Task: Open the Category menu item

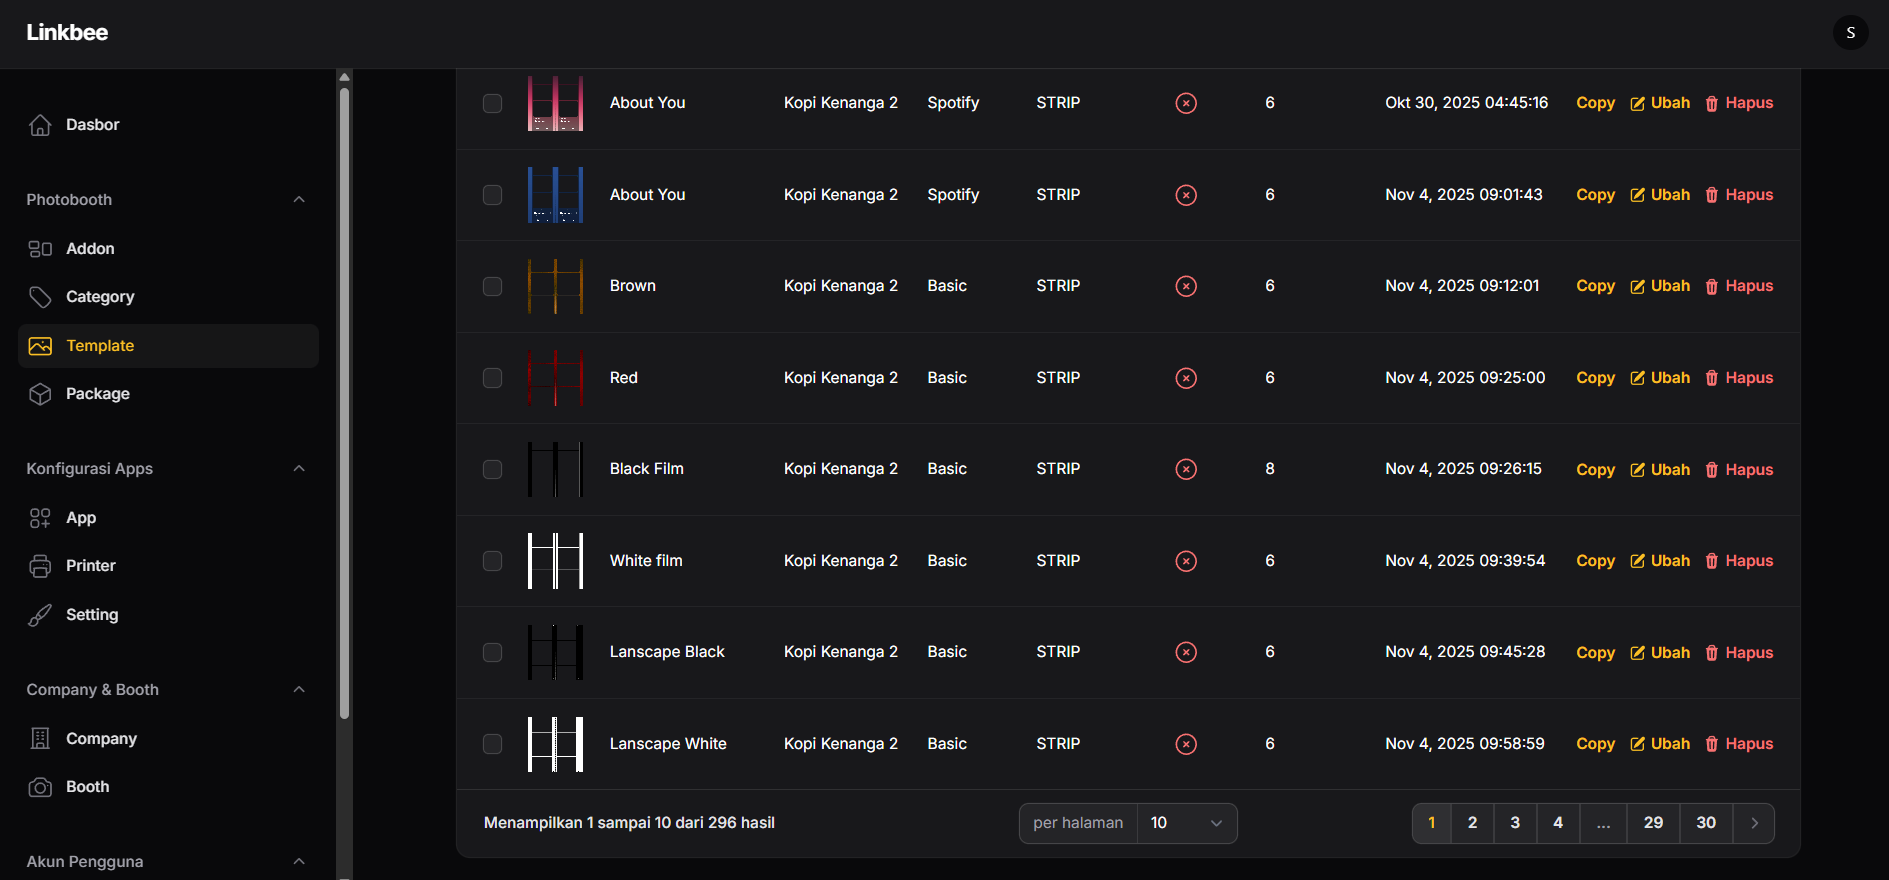Action: click(168, 297)
